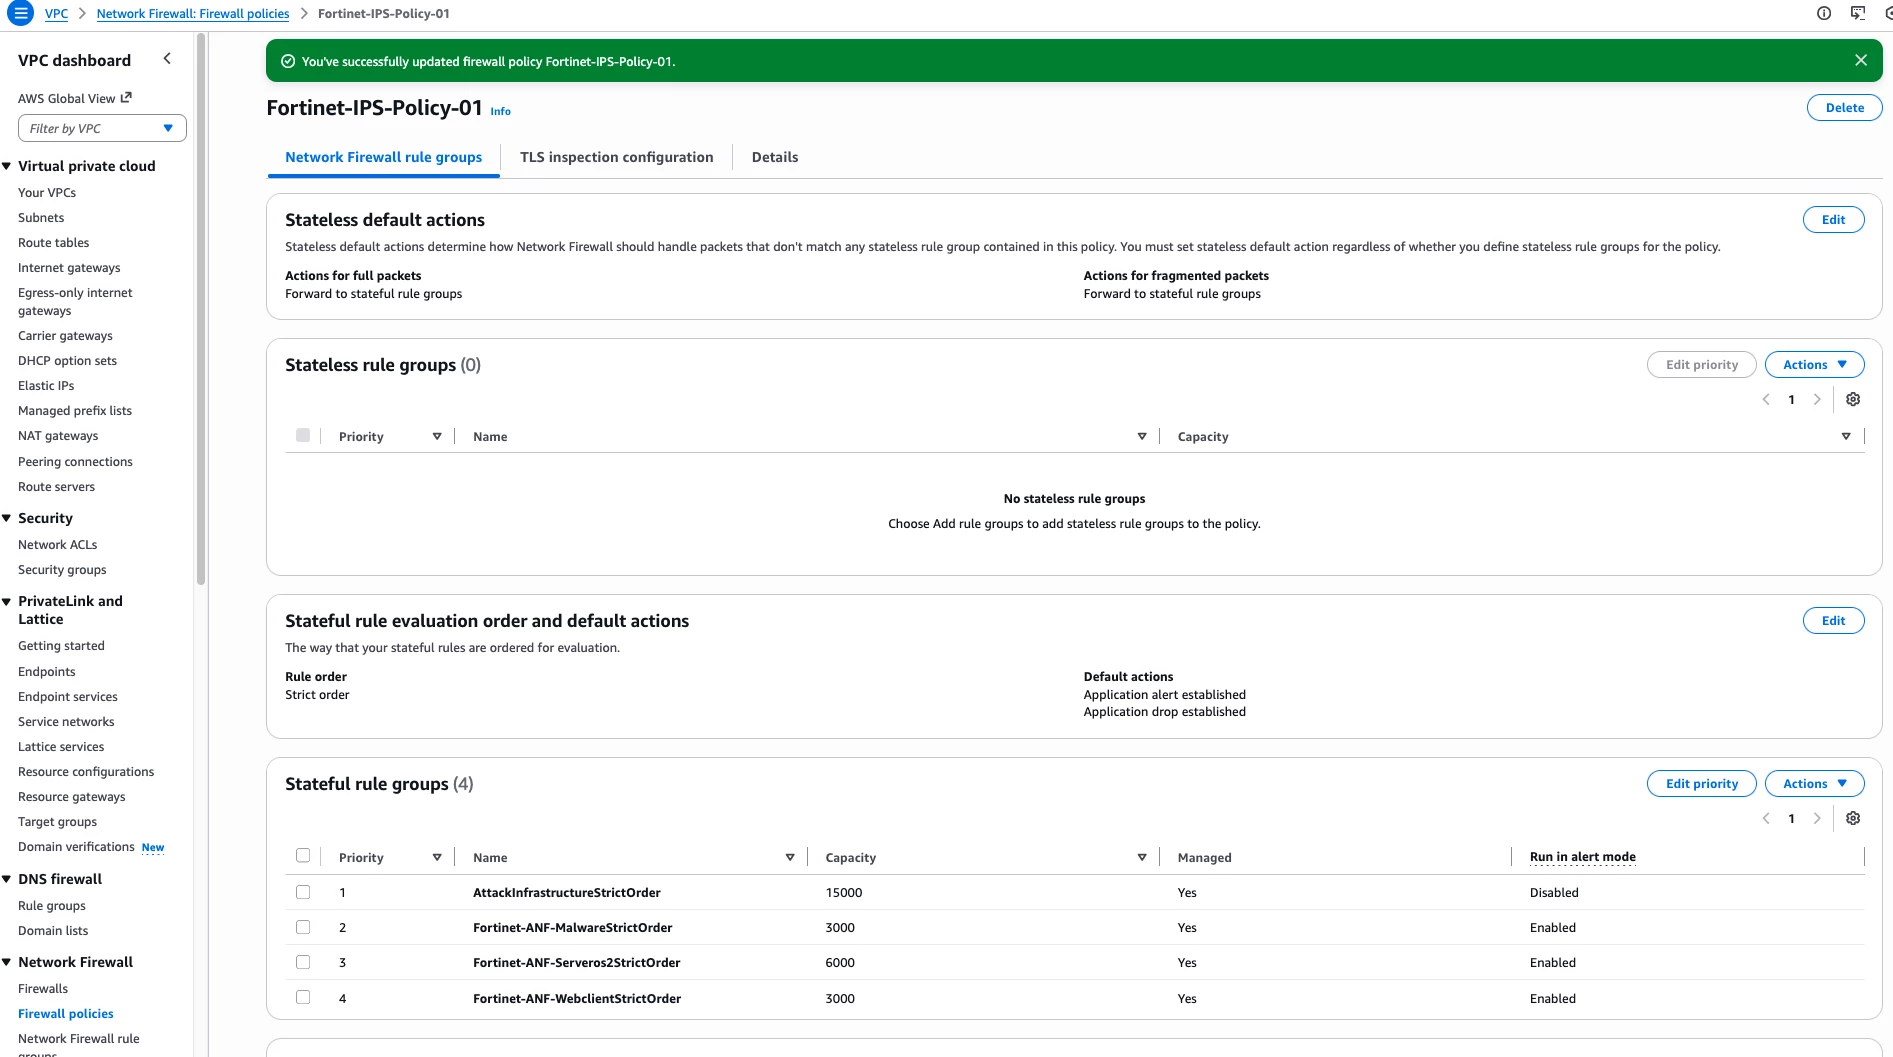
Task: Open Network ACLs in the sidebar
Action: 58,545
